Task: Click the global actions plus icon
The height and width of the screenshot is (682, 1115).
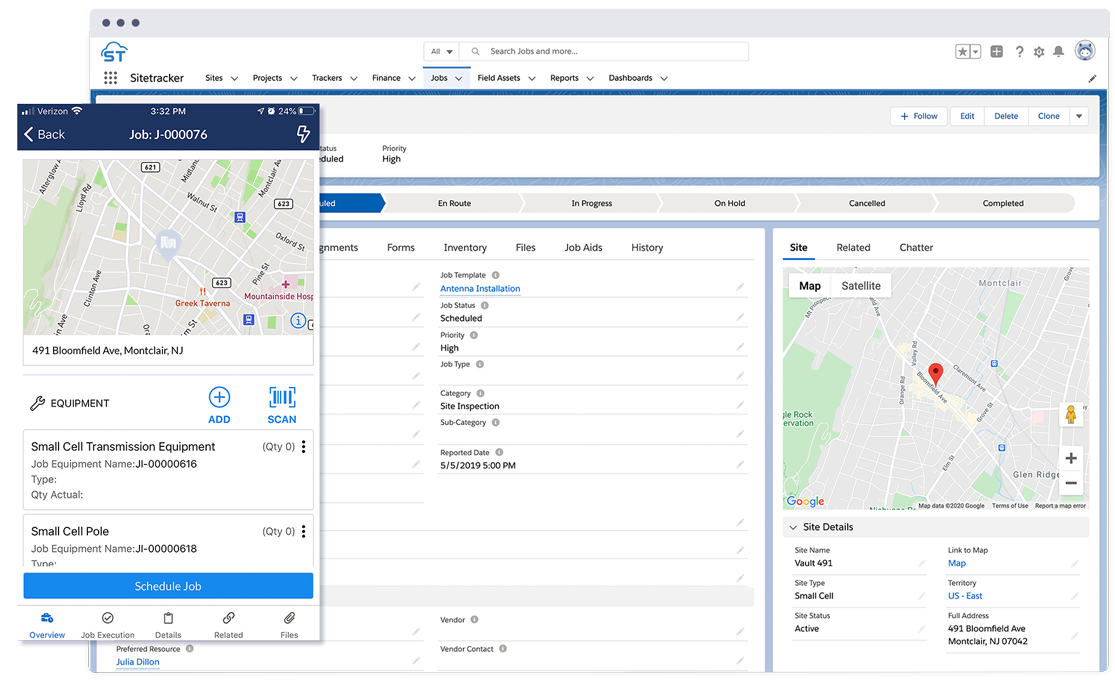Action: pos(996,51)
